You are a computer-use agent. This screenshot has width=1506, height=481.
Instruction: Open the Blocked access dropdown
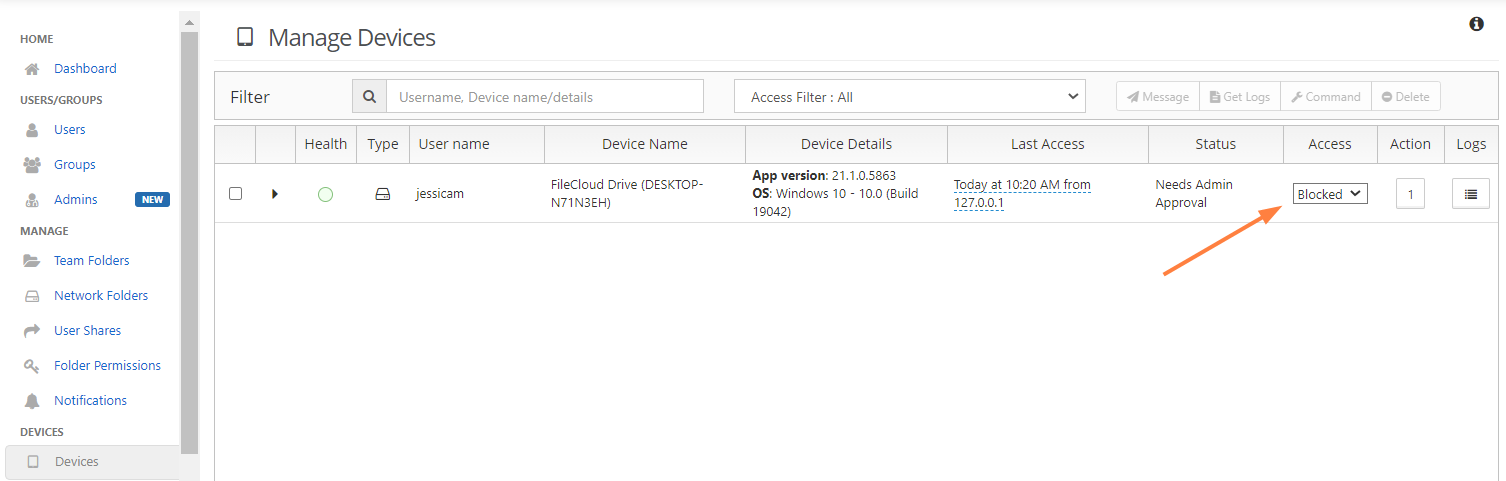click(1329, 194)
